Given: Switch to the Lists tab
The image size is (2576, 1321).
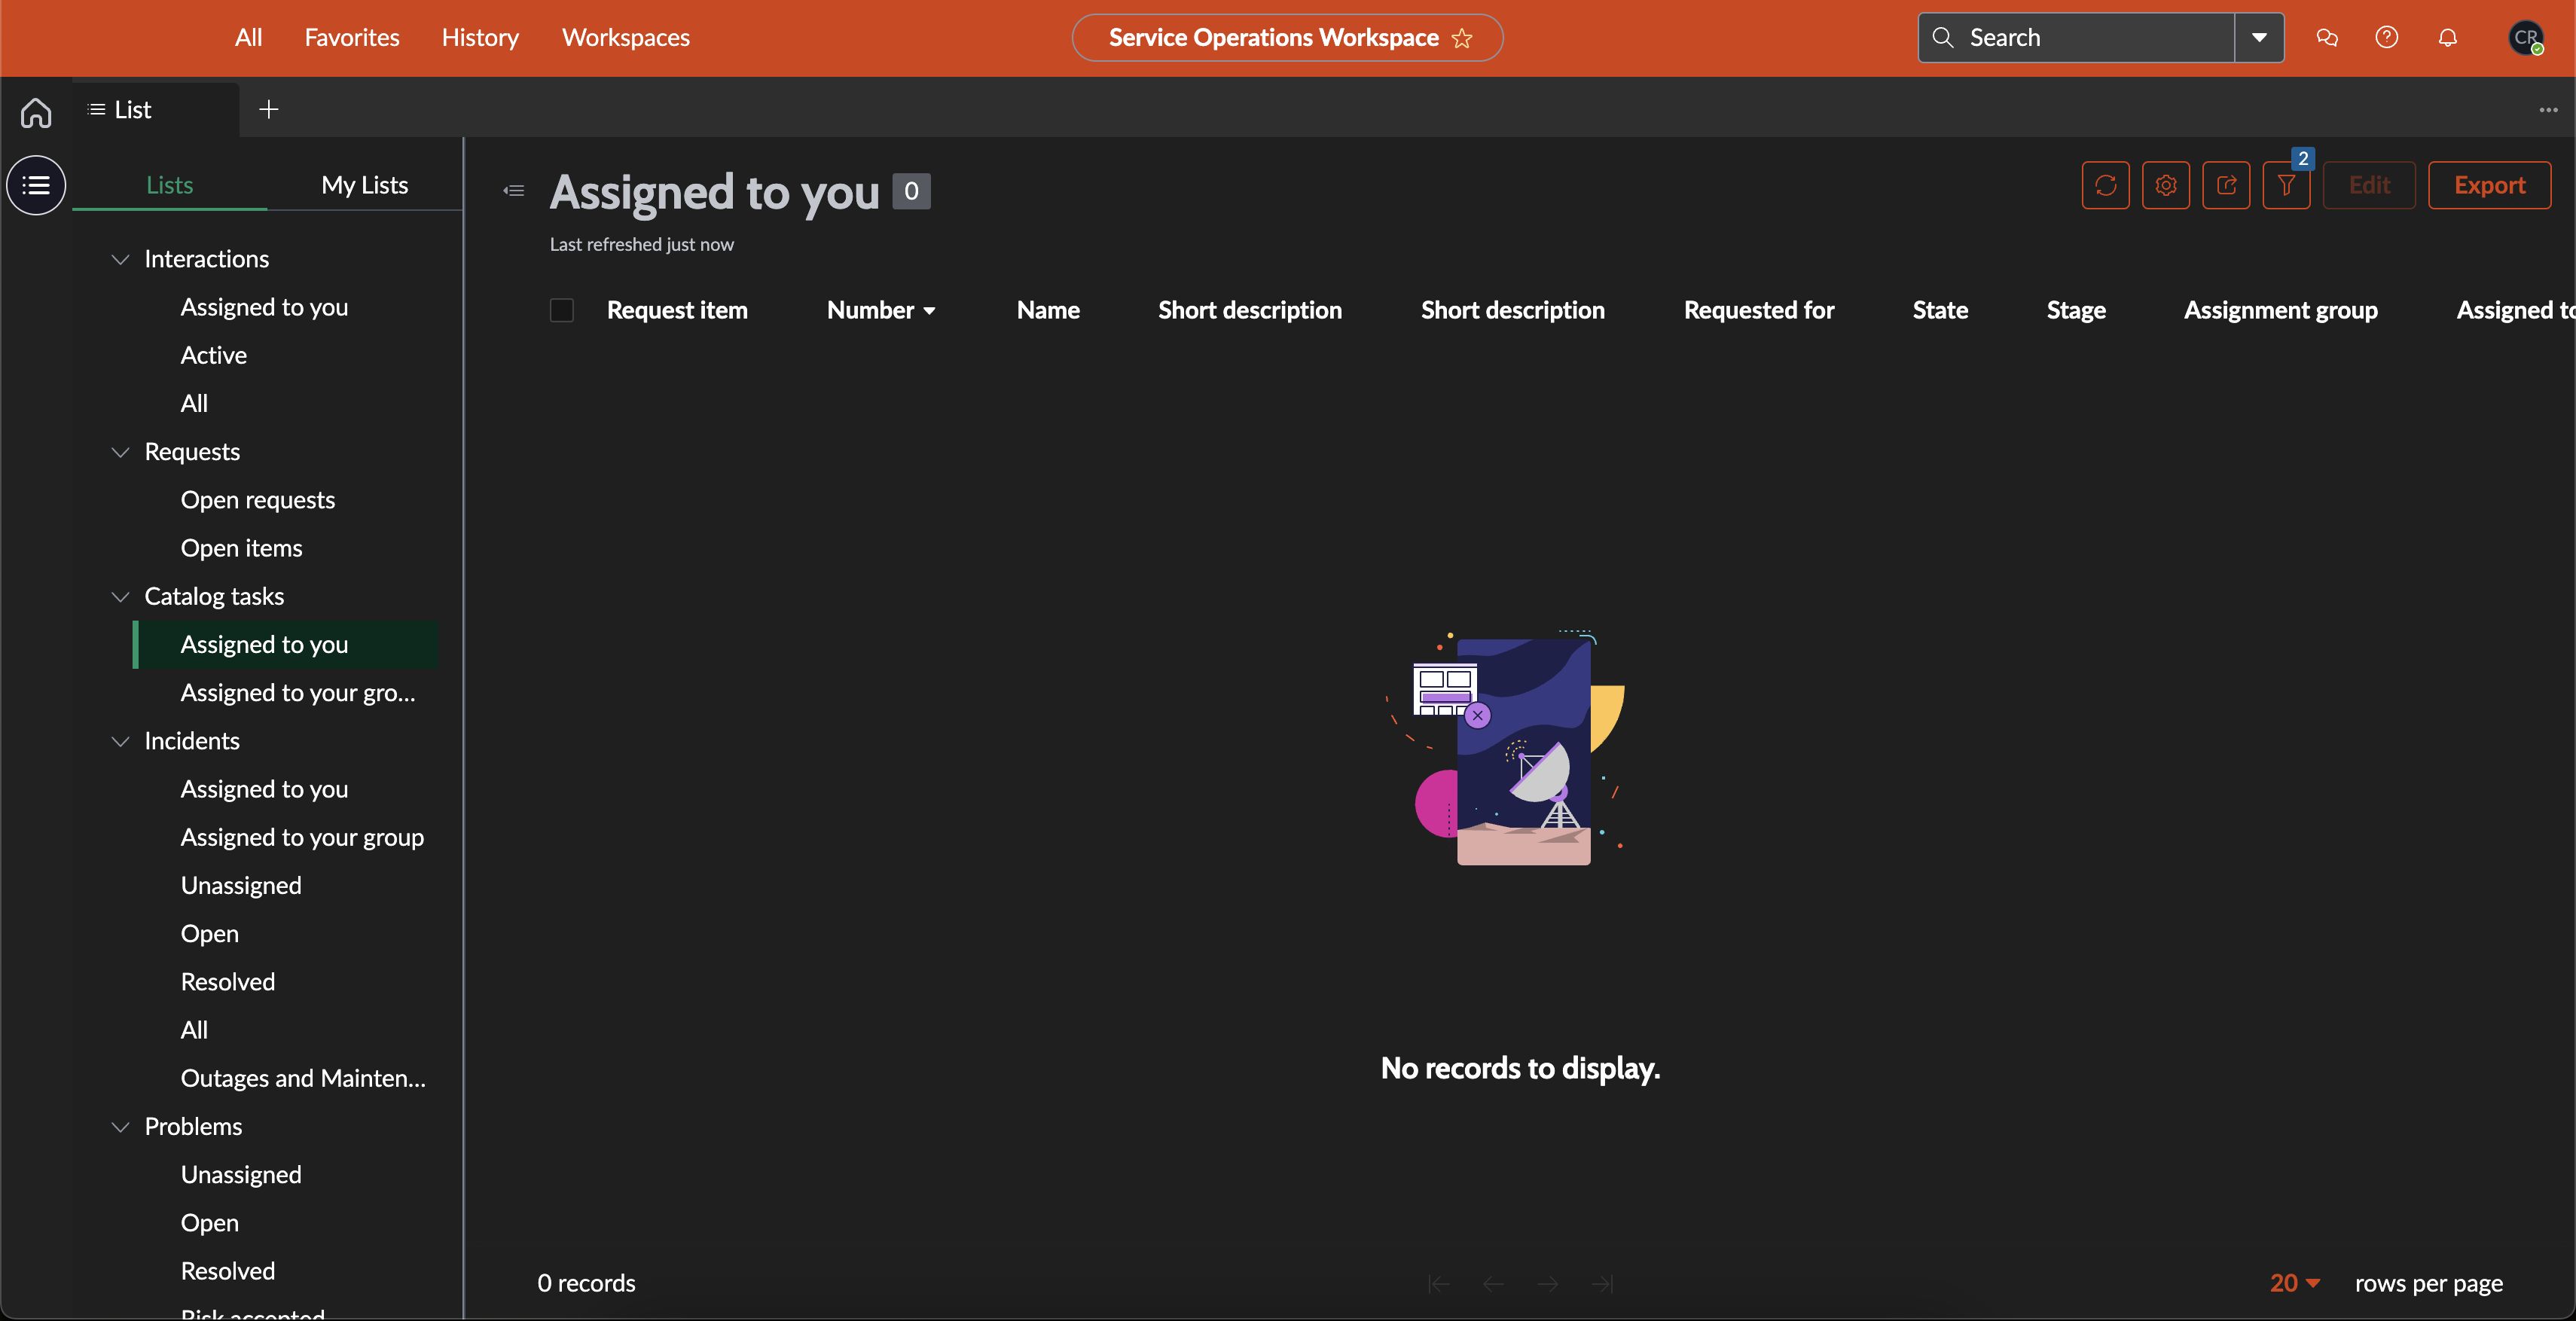Looking at the screenshot, I should [x=169, y=184].
